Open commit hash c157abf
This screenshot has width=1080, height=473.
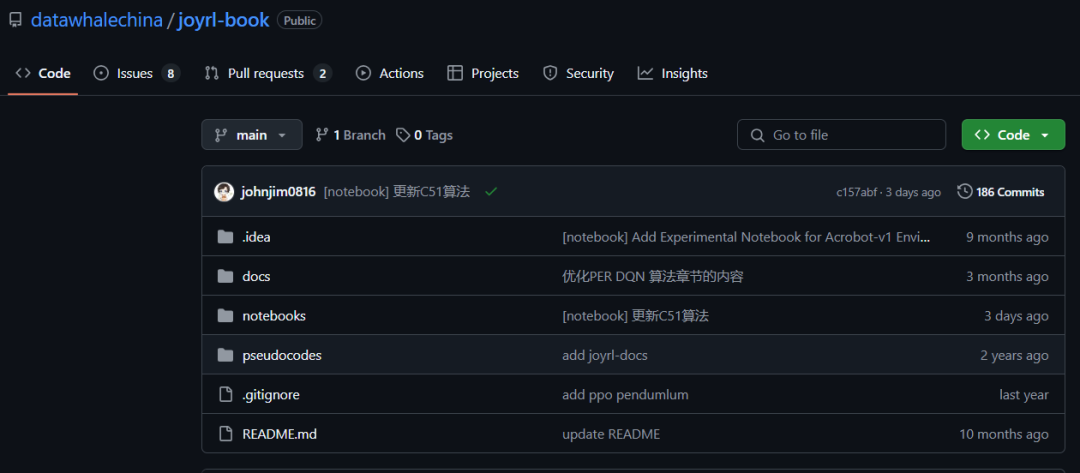856,192
